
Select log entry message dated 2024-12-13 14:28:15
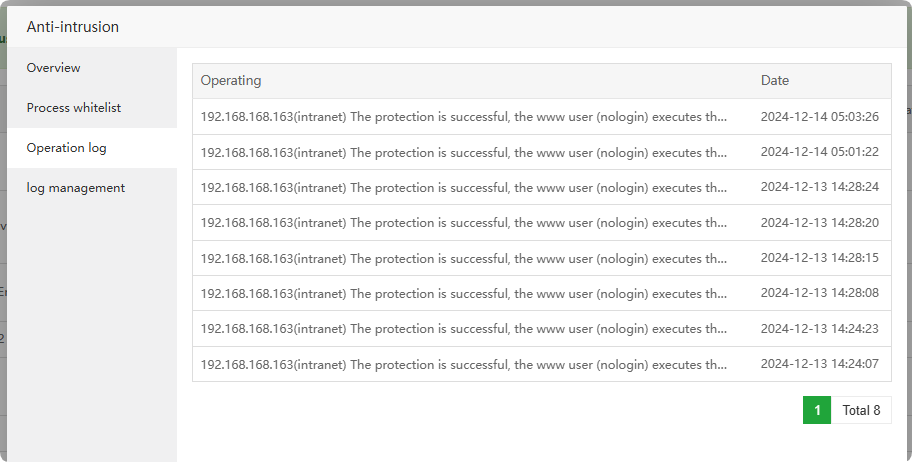tap(464, 258)
